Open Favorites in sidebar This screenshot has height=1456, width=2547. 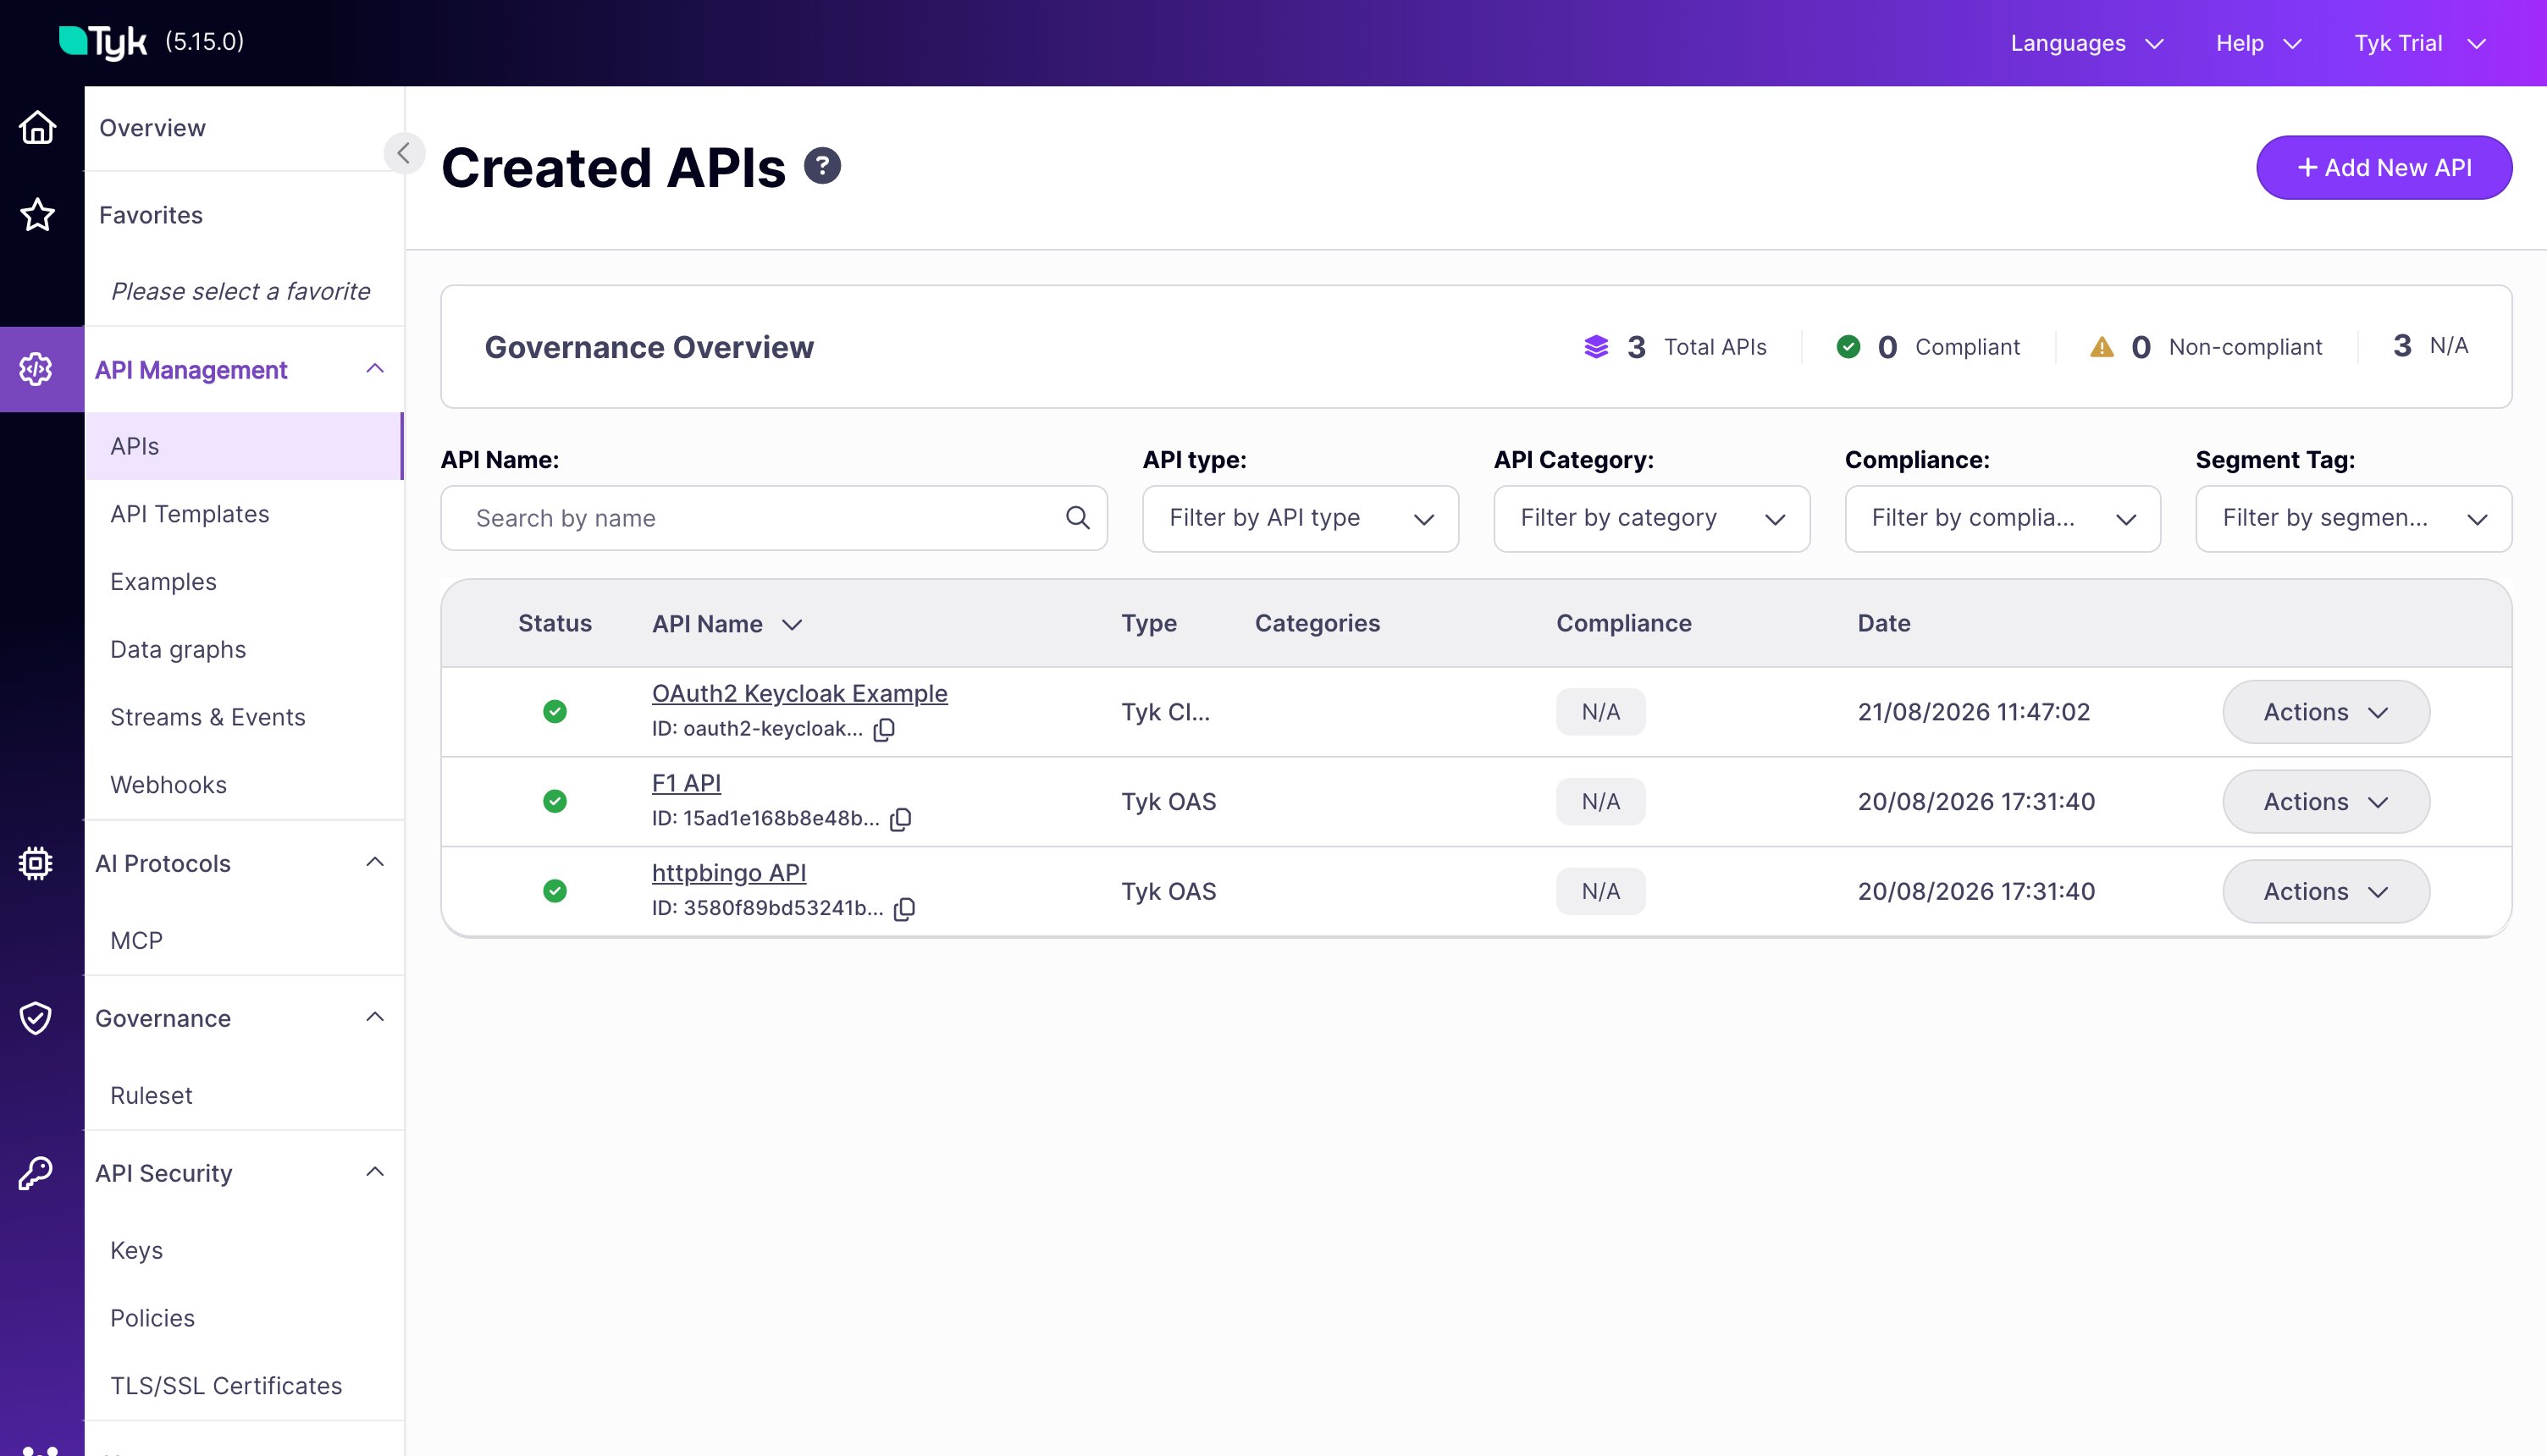point(151,215)
